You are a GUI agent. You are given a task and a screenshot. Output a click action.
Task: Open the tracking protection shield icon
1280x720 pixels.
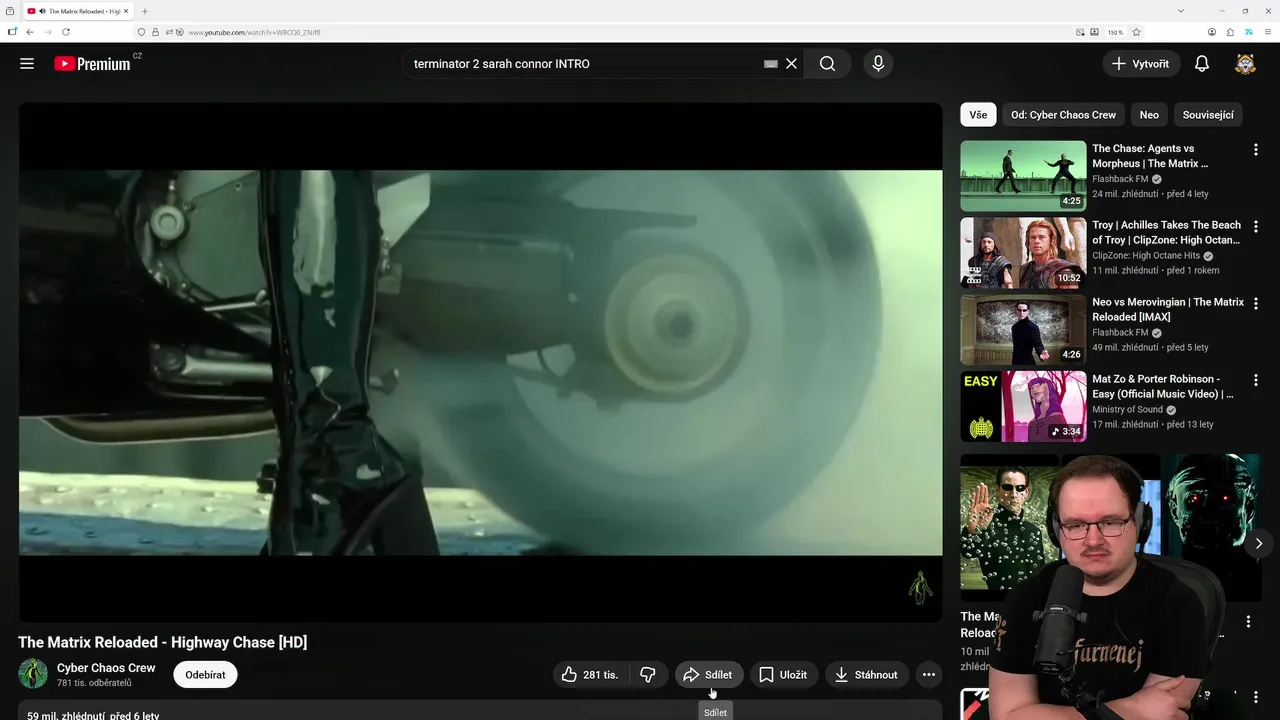[x=141, y=32]
